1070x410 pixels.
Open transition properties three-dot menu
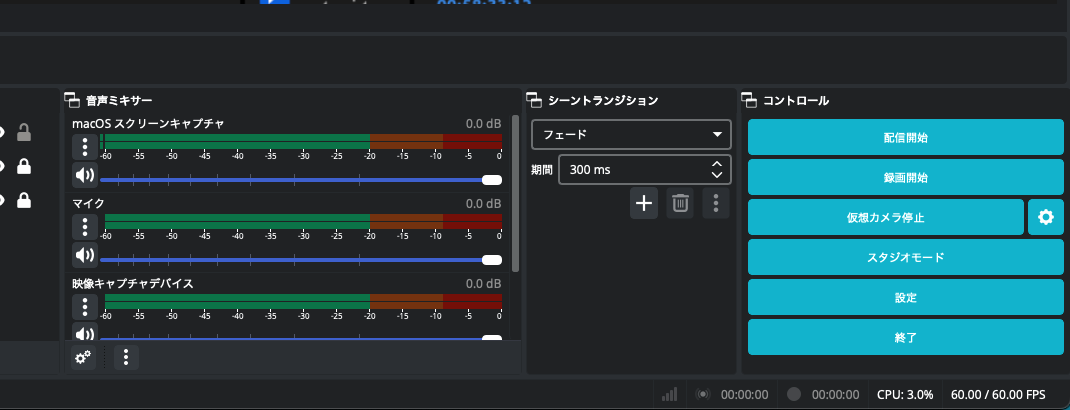716,203
